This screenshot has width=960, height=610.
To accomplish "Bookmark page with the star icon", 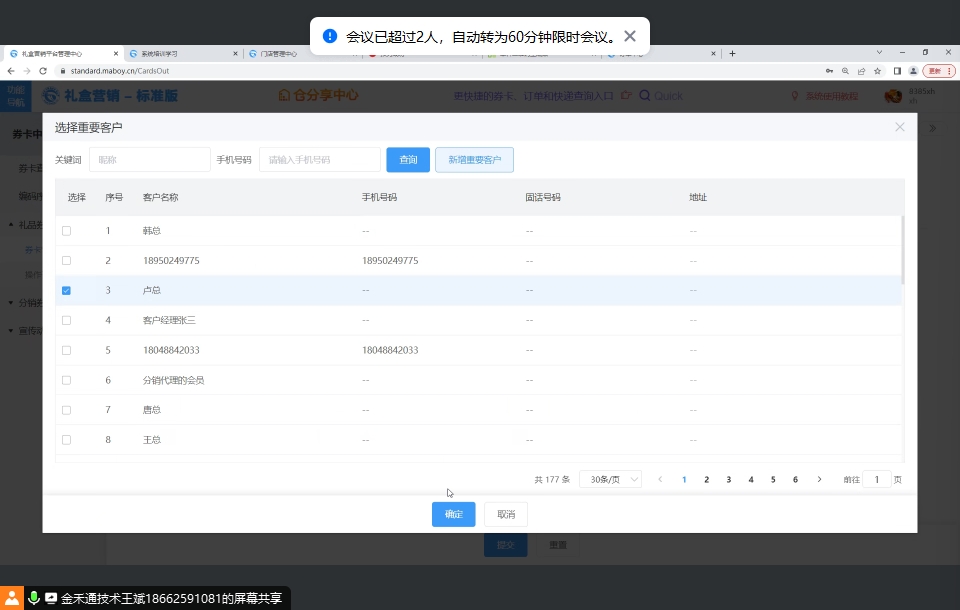I will pos(877,71).
